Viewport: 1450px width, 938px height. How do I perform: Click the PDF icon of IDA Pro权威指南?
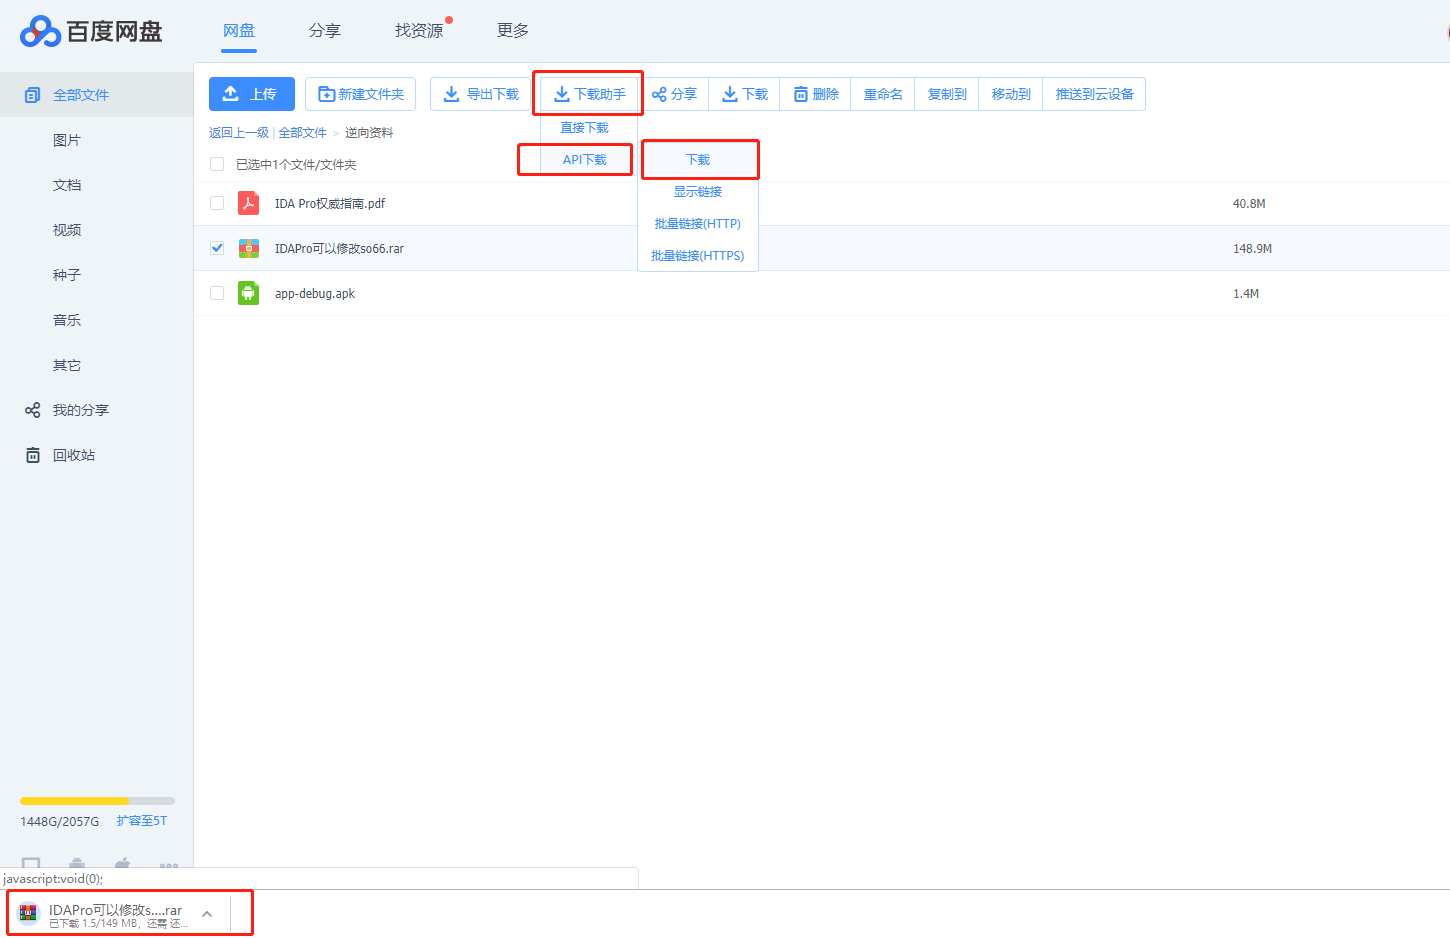[x=248, y=203]
